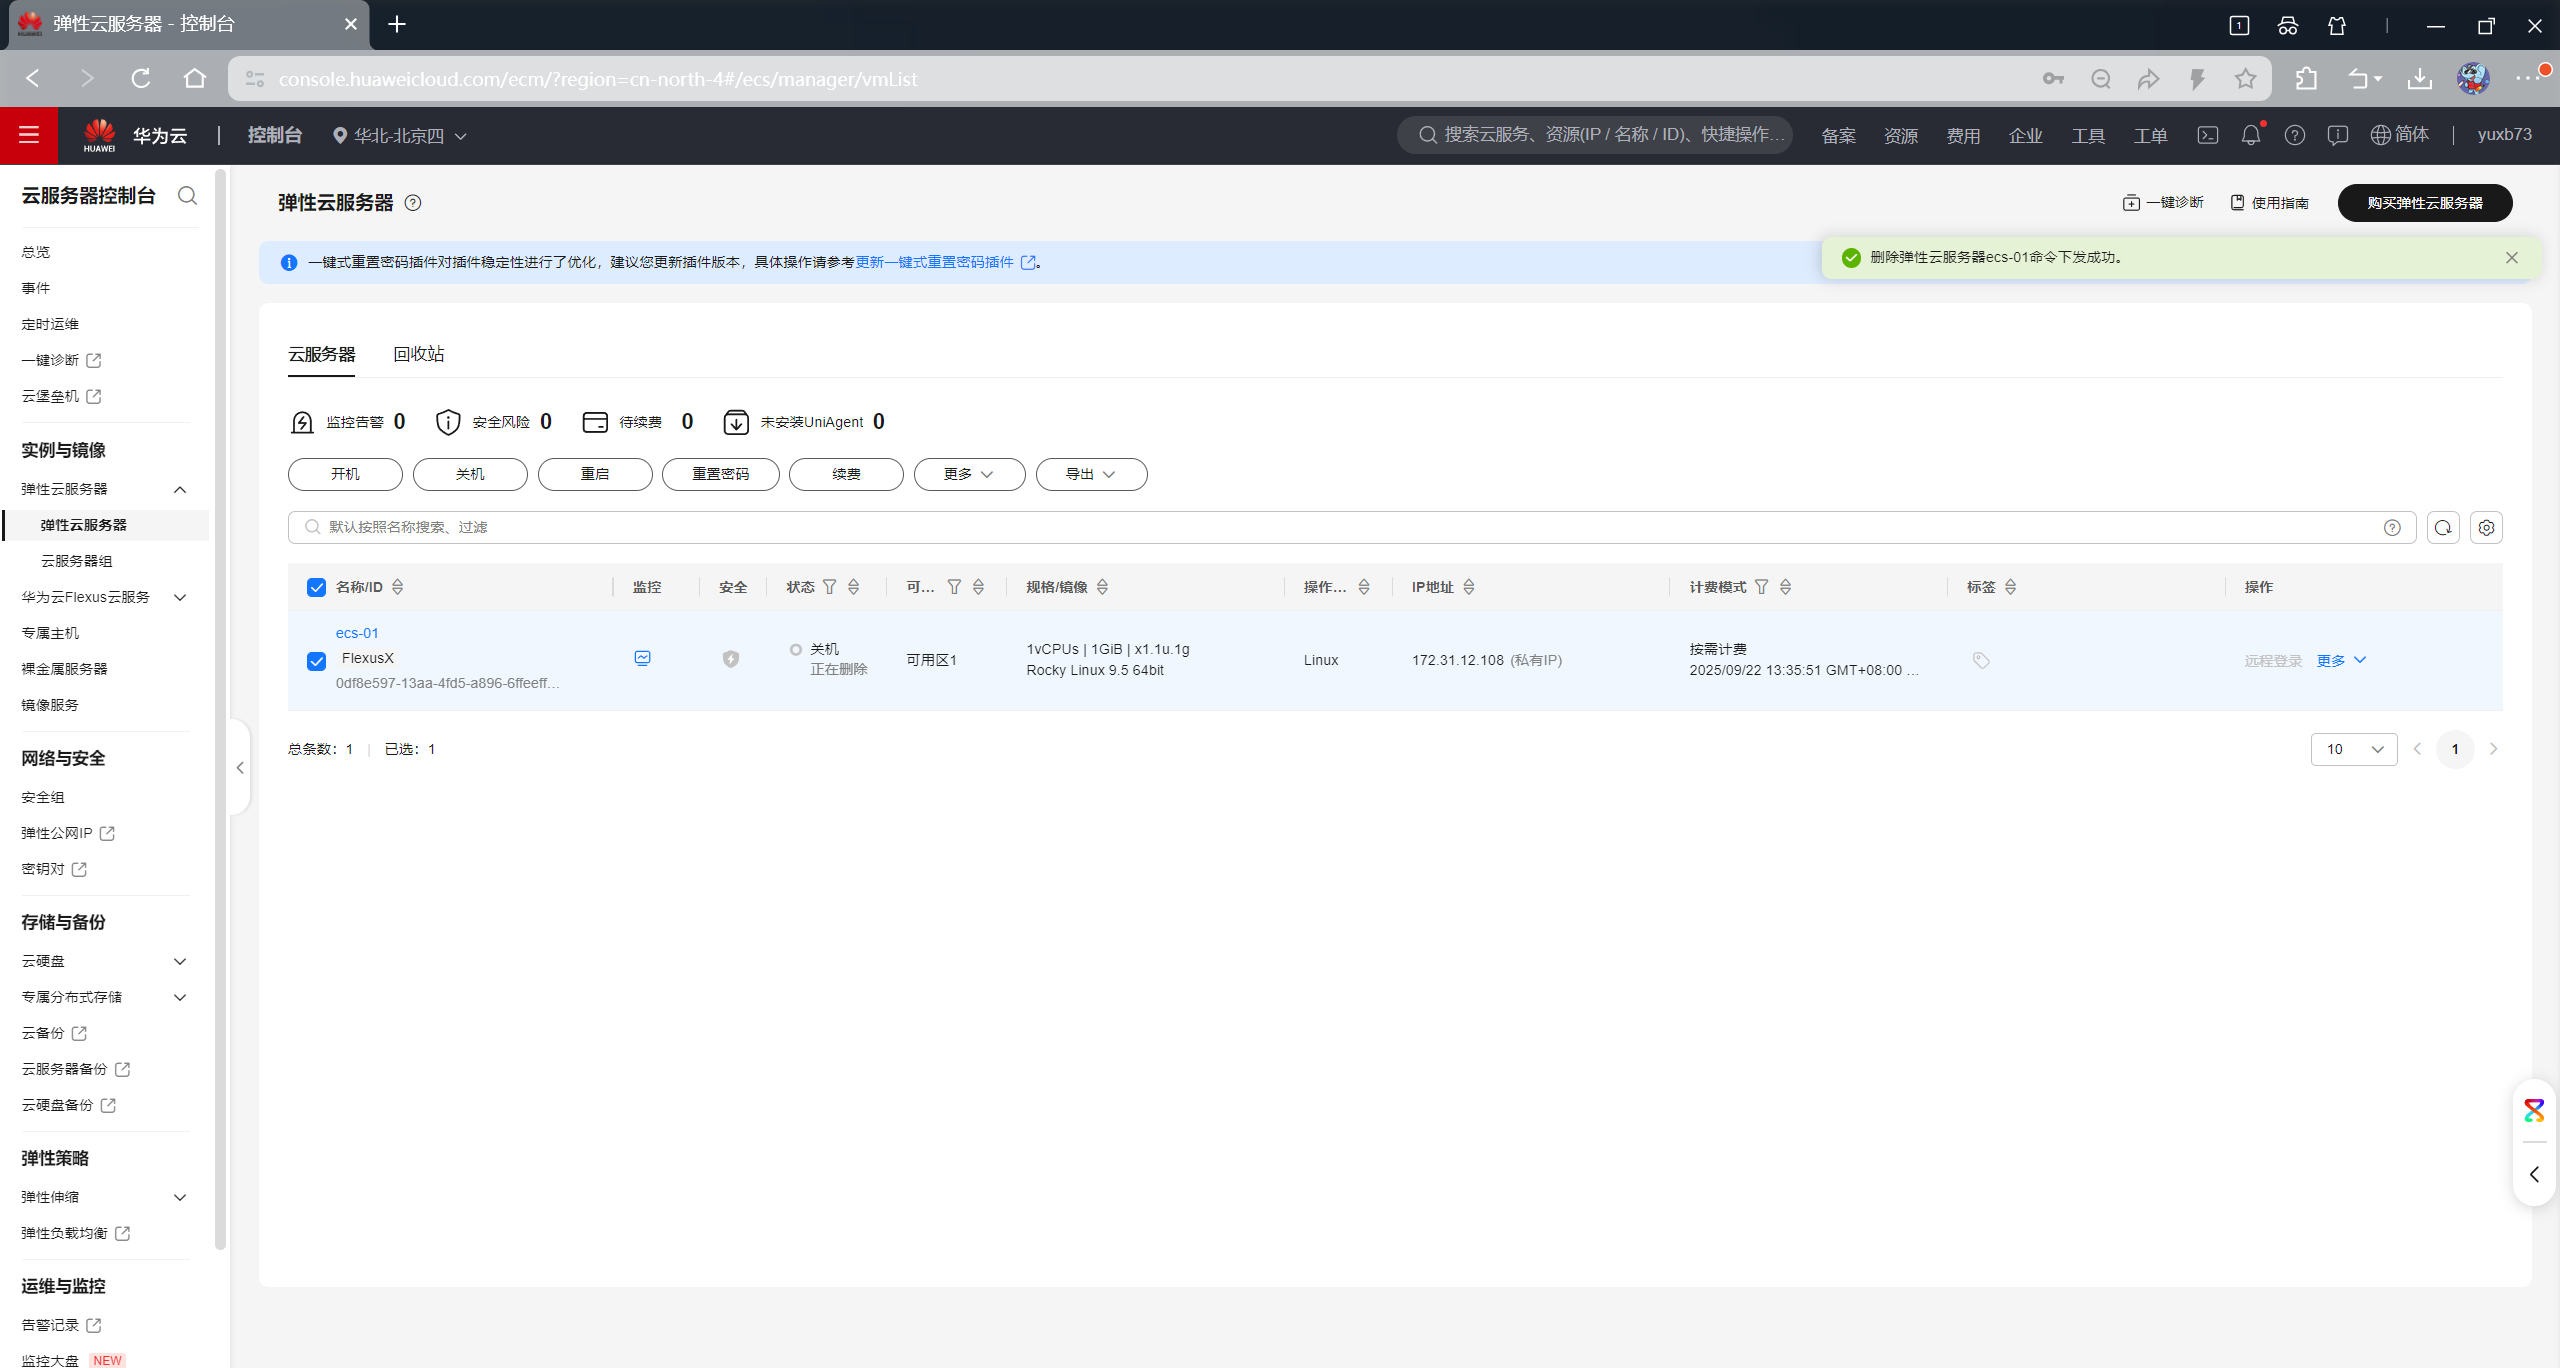Image resolution: width=2560 pixels, height=1368 pixels.
Task: Open table column settings gear icon
Action: 2486,527
